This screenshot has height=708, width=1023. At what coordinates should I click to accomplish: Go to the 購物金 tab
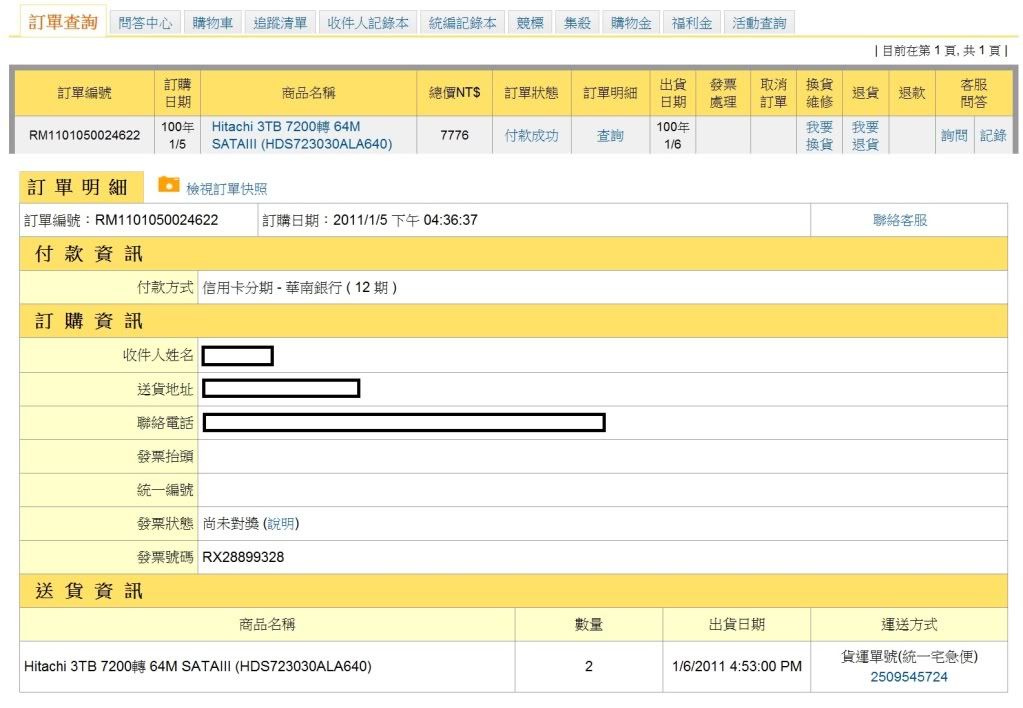click(631, 23)
